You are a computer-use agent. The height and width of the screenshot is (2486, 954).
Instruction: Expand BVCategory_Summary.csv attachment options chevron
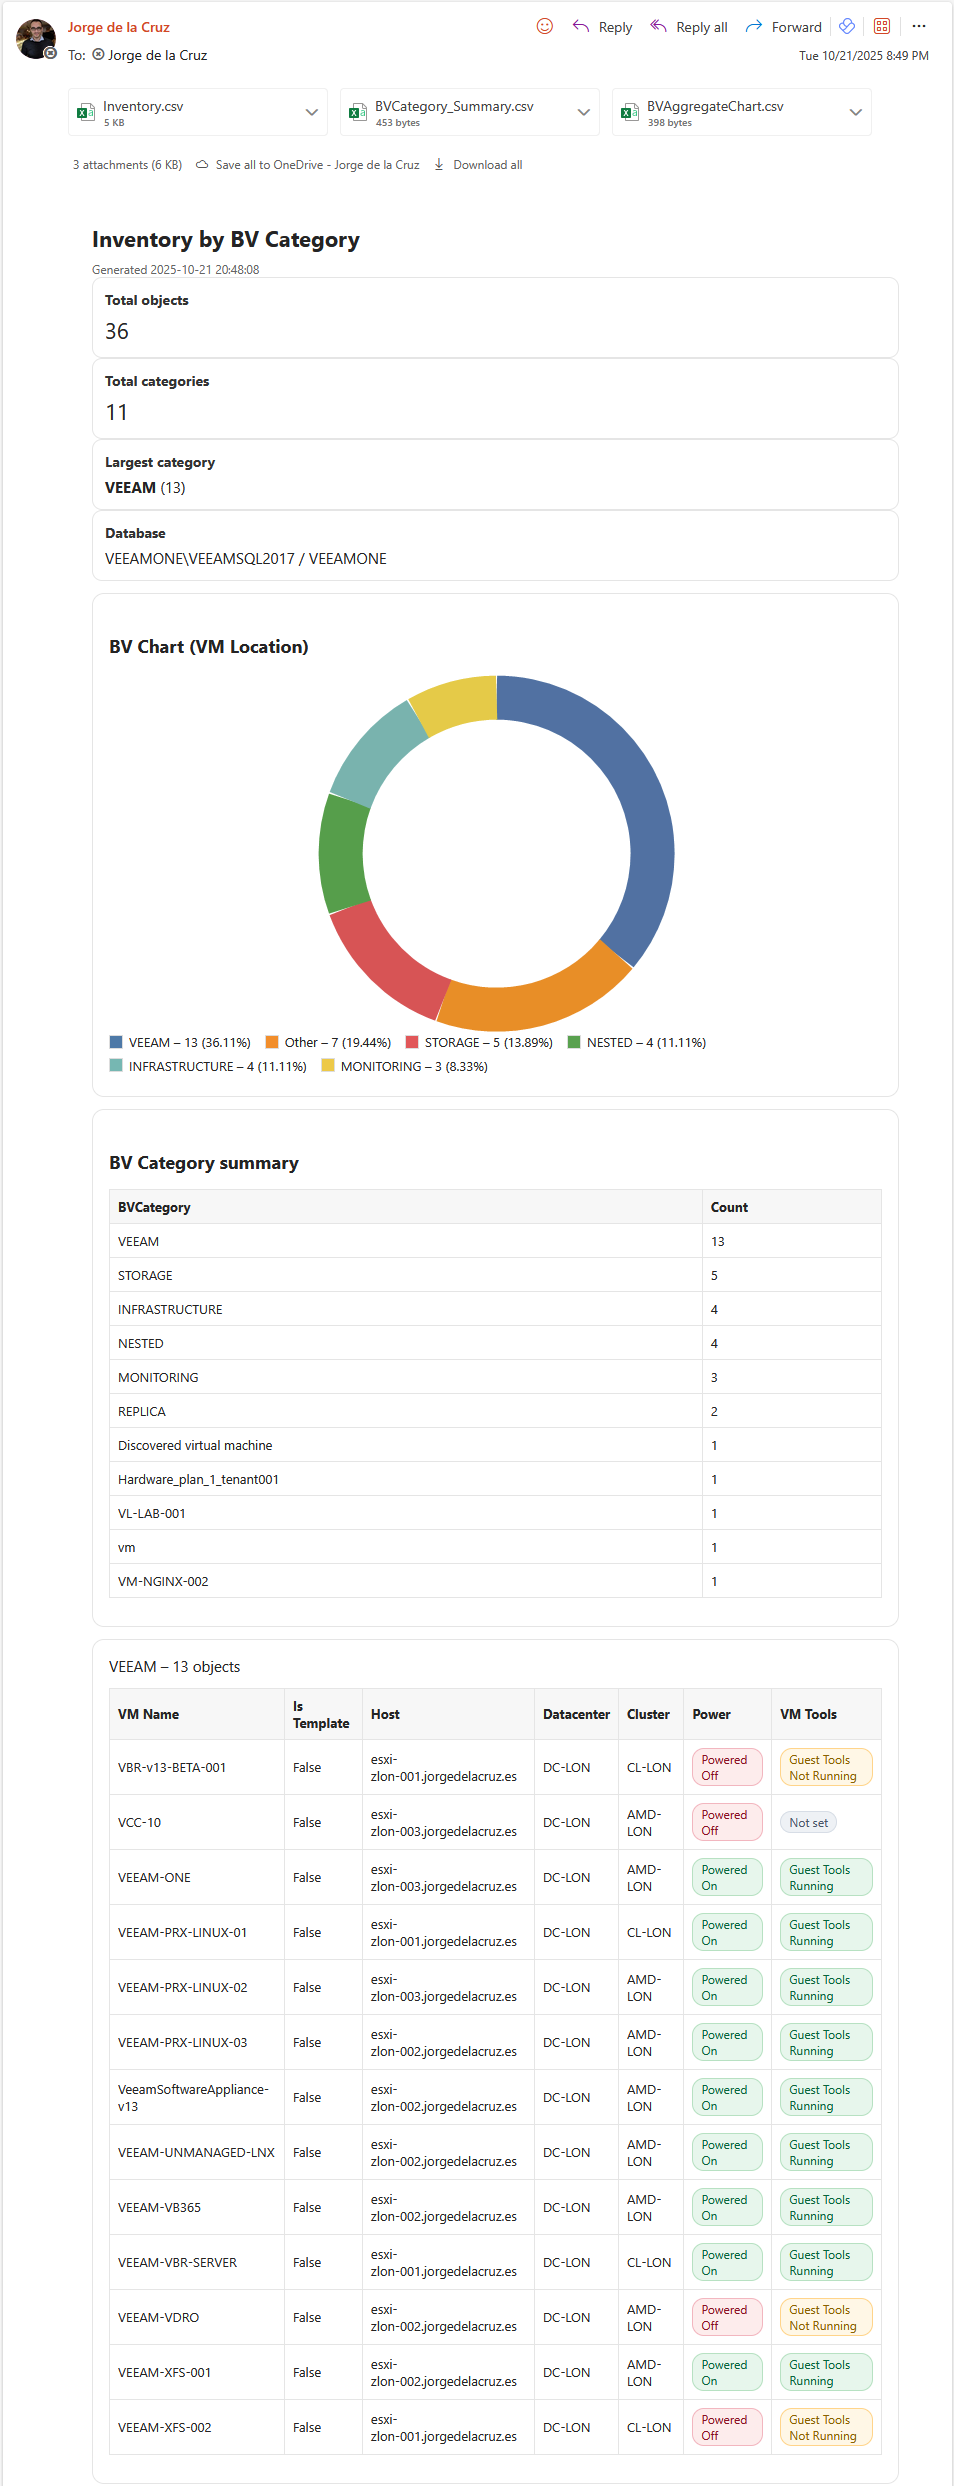[584, 112]
